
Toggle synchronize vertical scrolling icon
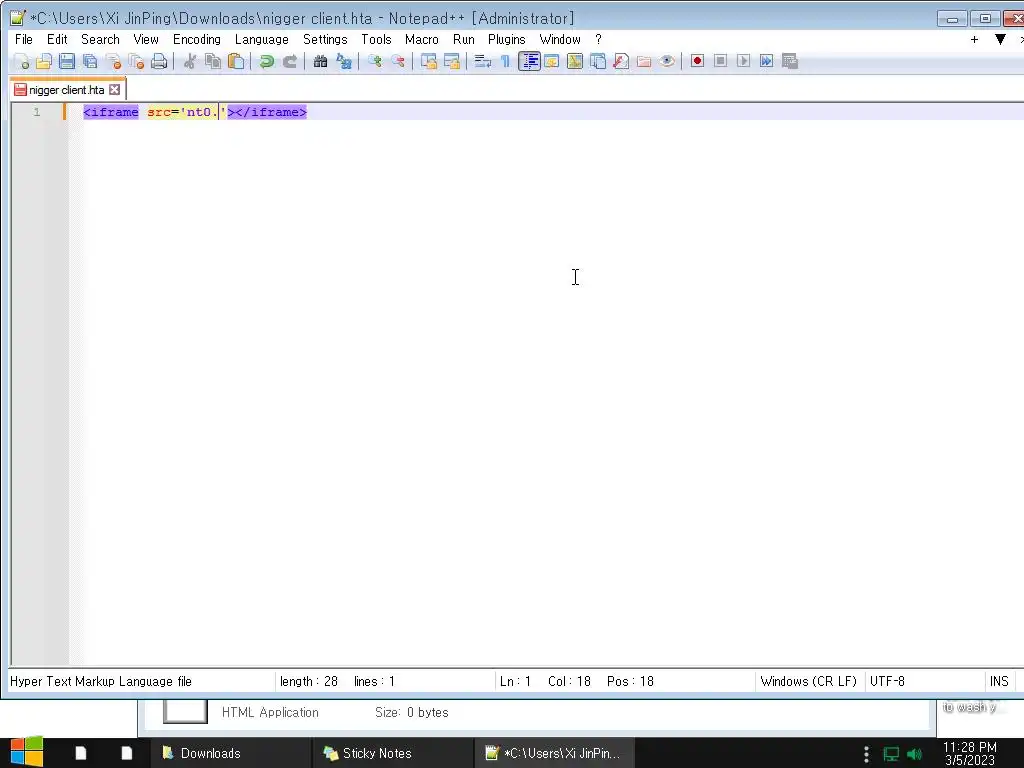[428, 61]
